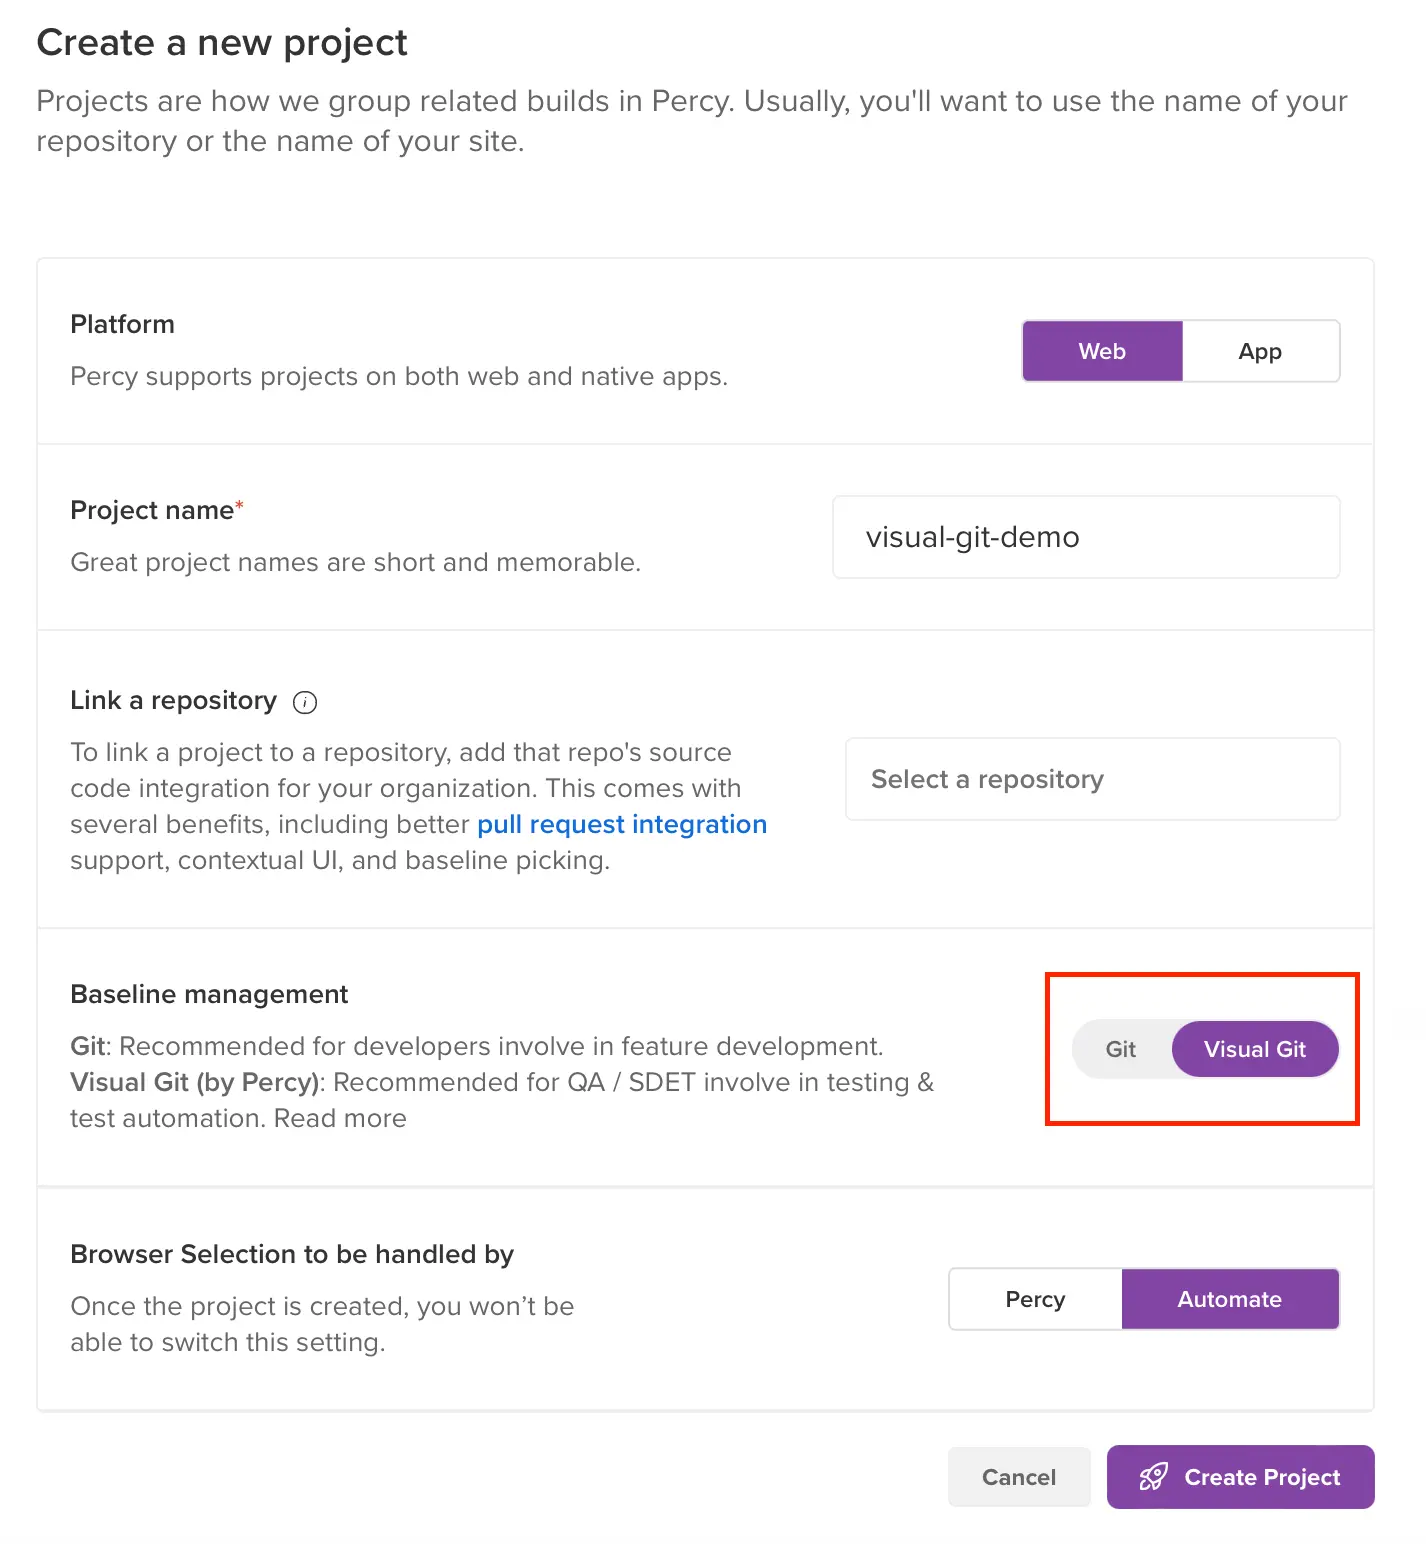Set browser selection to Percy
Viewport: 1426px width, 1544px height.
pyautogui.click(x=1035, y=1299)
